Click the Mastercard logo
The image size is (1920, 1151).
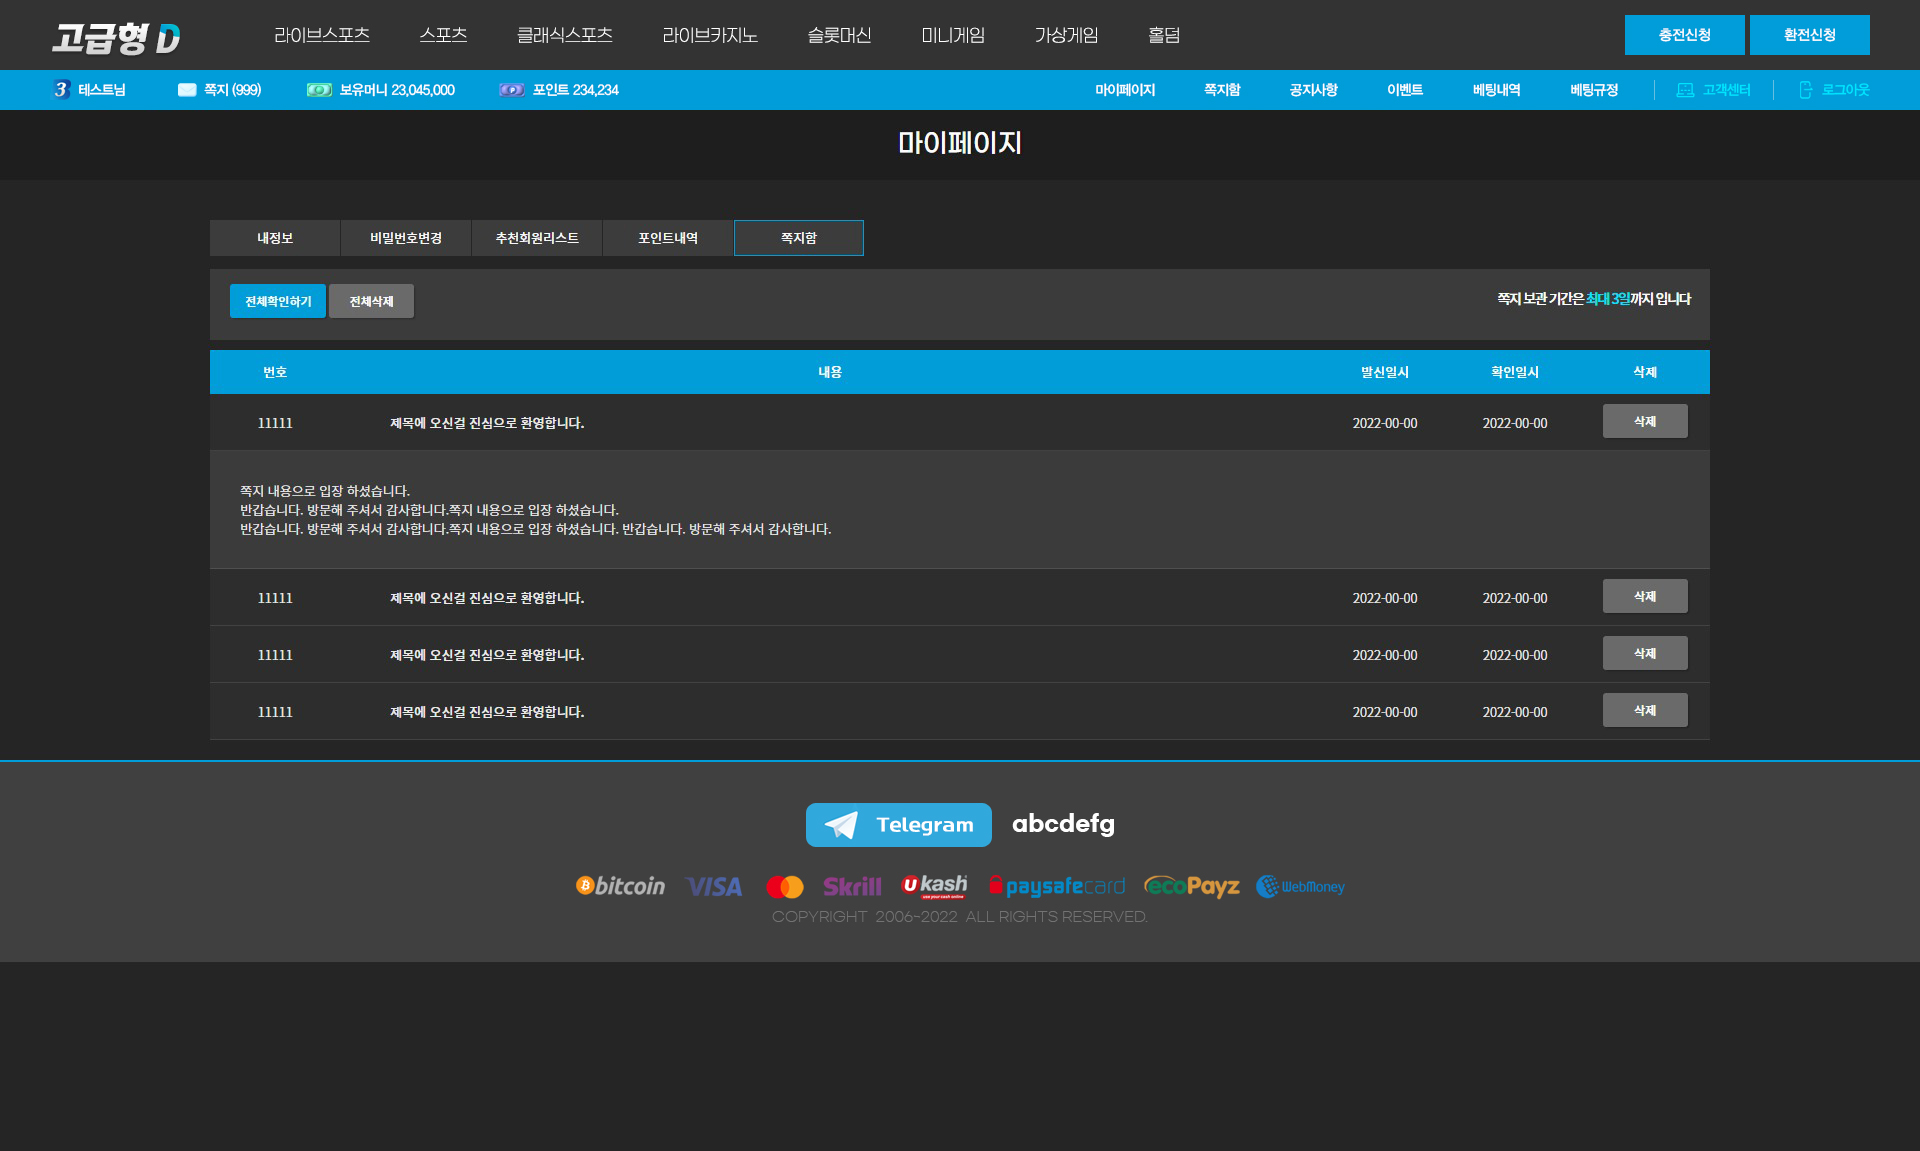(x=785, y=887)
